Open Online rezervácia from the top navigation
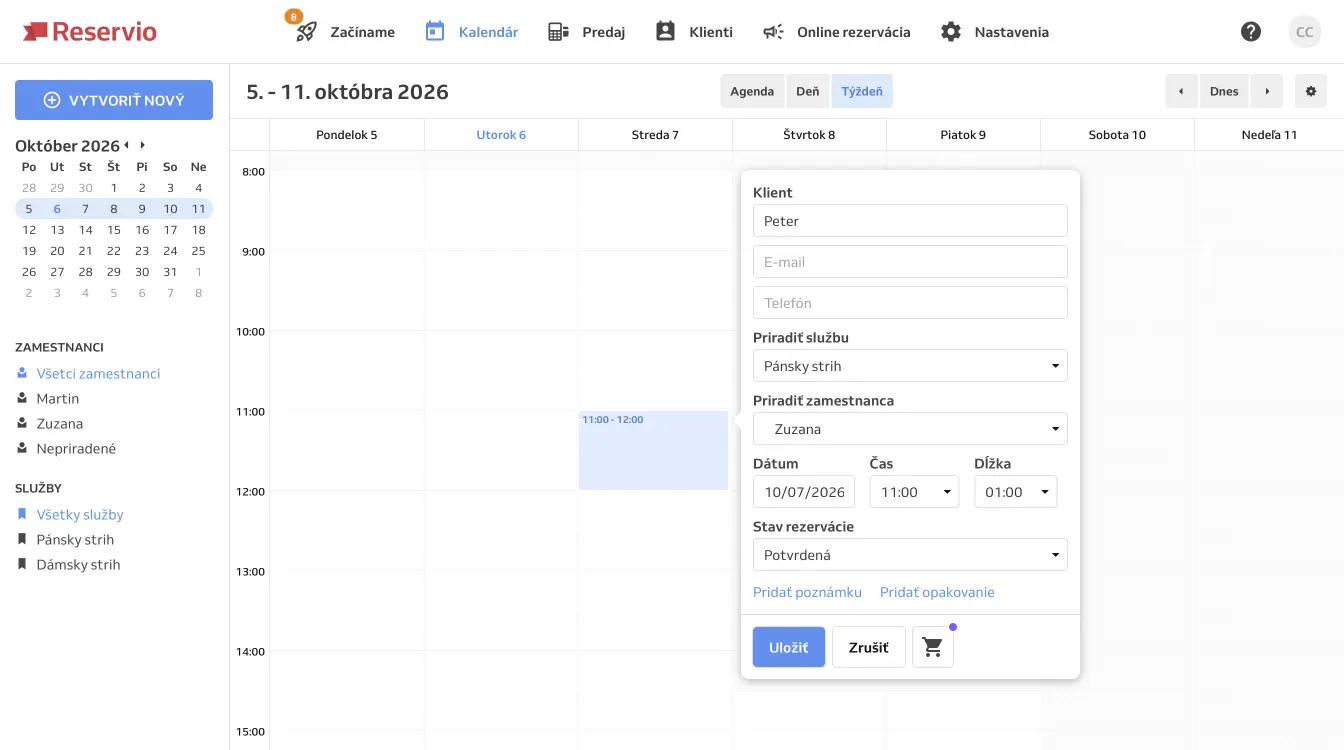Screen dimensions: 1344x750 pos(837,32)
